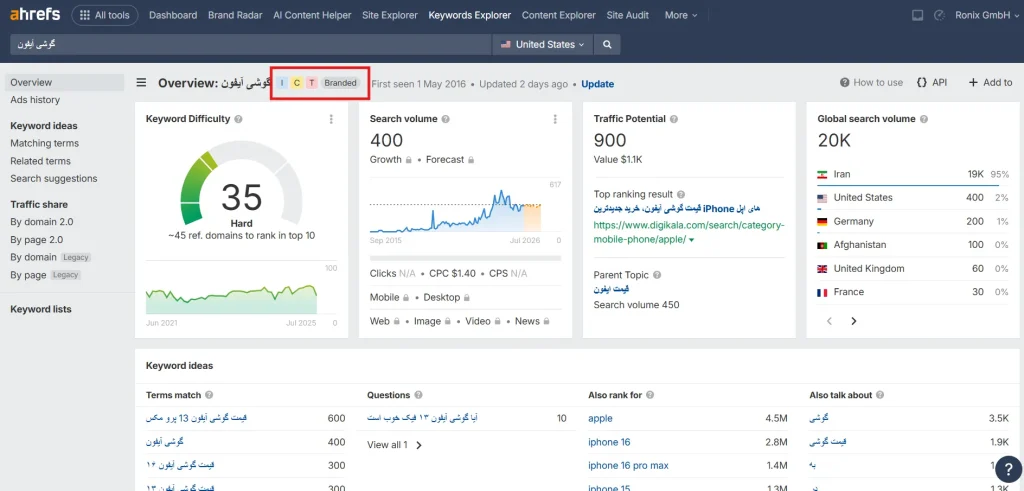Click Also talk about help icon

pyautogui.click(x=880, y=396)
